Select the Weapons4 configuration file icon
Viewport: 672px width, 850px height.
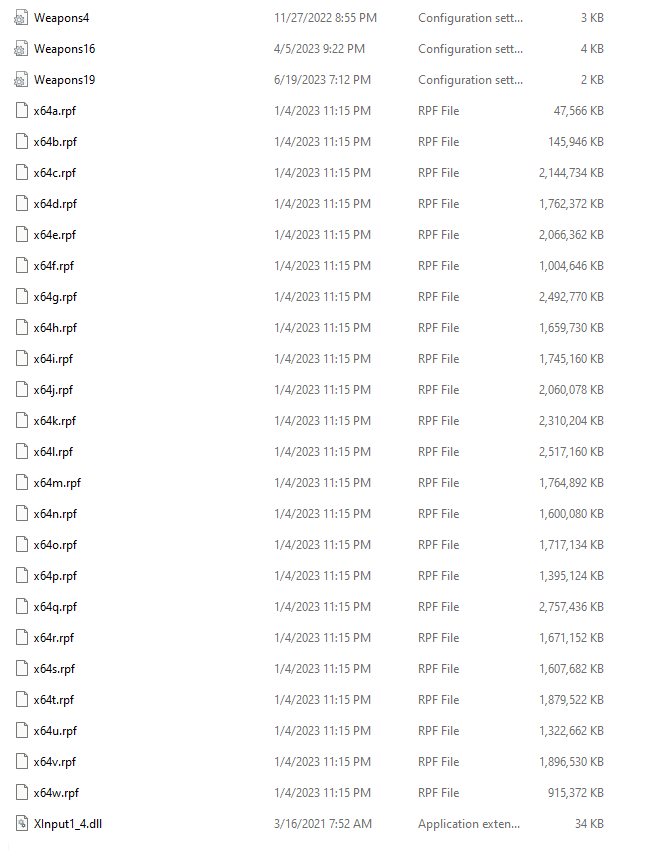tap(21, 18)
